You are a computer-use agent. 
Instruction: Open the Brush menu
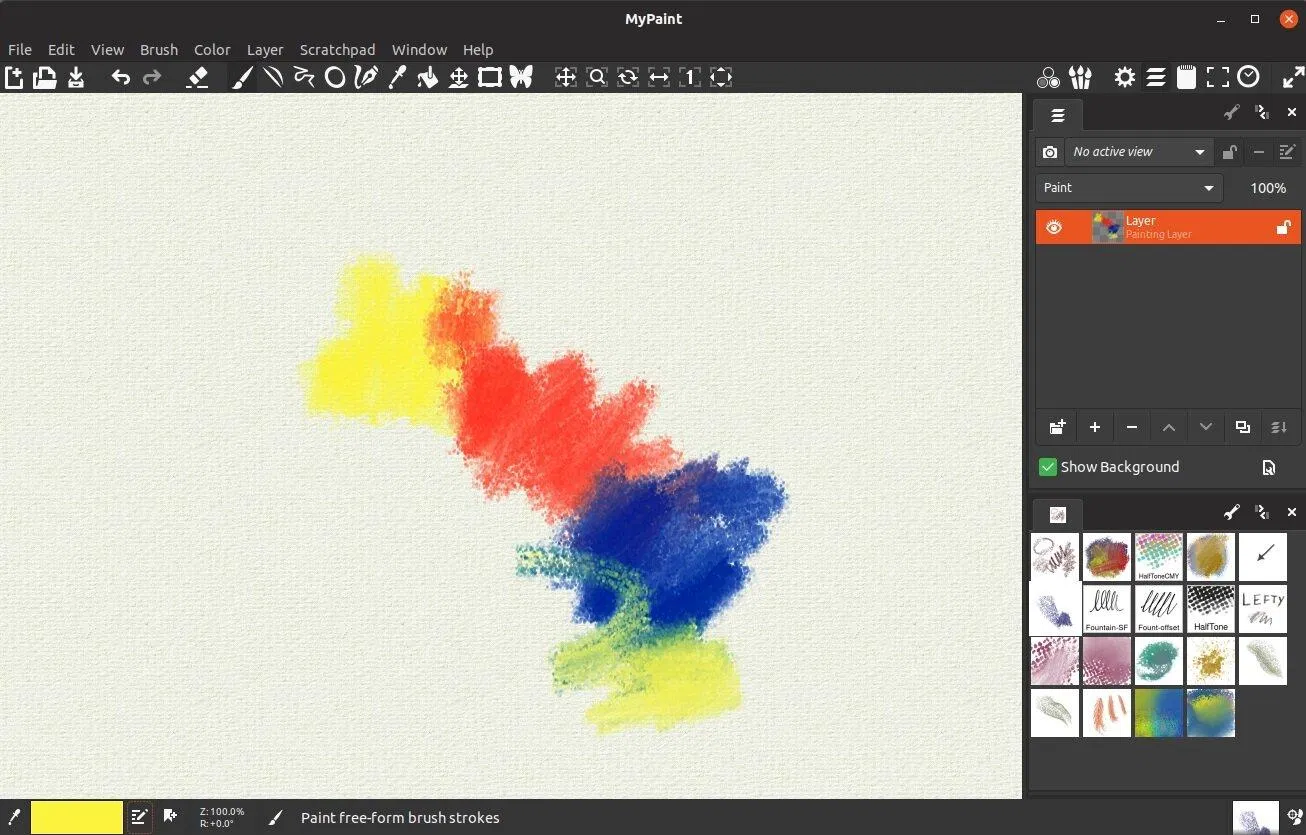[158, 49]
